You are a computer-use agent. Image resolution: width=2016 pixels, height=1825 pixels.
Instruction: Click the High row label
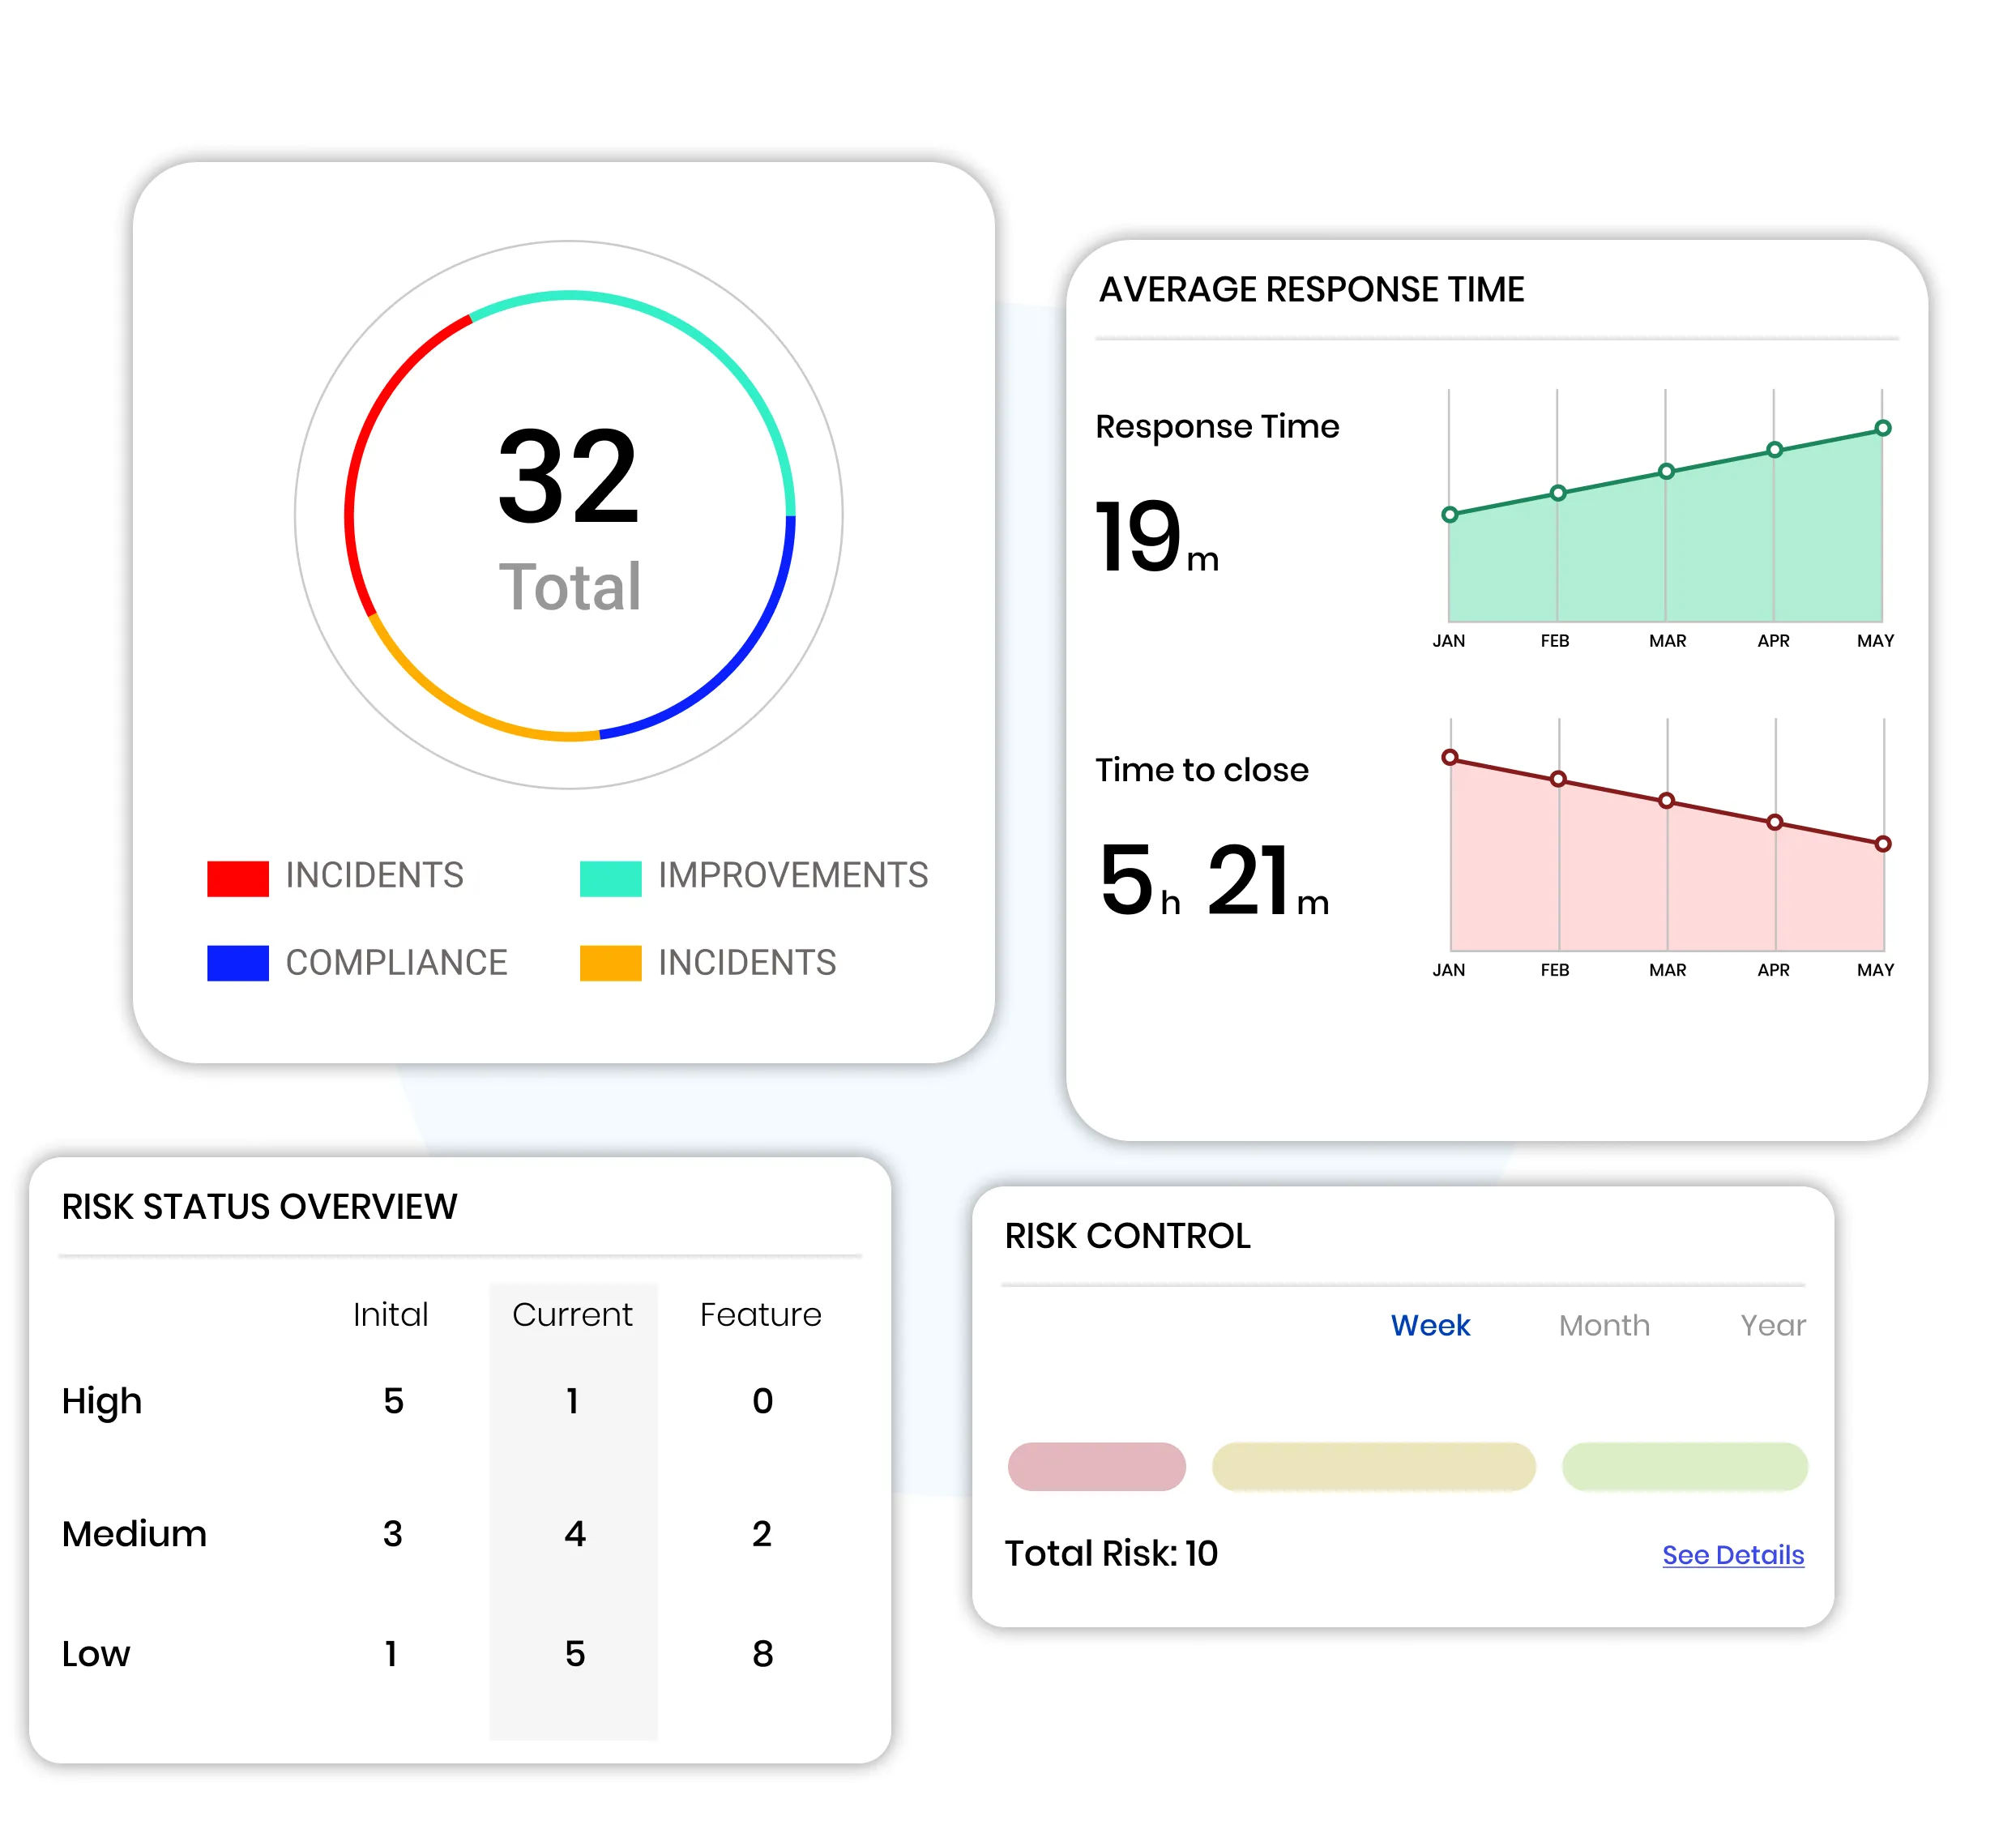[x=101, y=1401]
